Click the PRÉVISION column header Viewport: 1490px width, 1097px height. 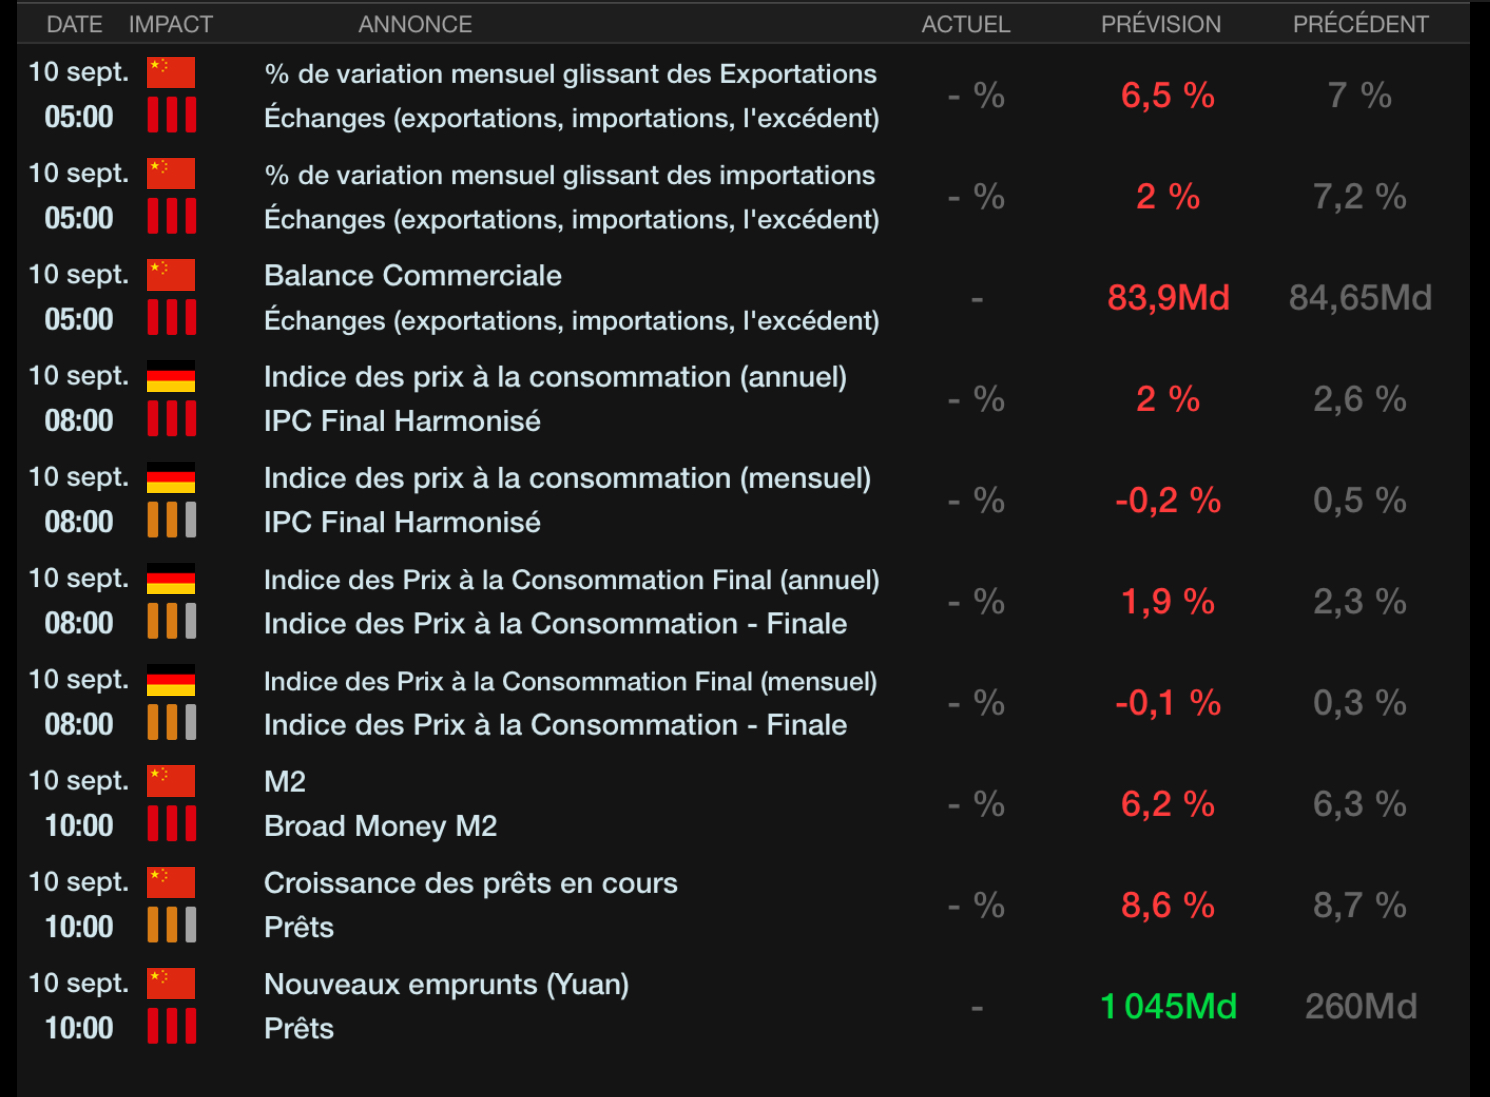click(x=1160, y=24)
